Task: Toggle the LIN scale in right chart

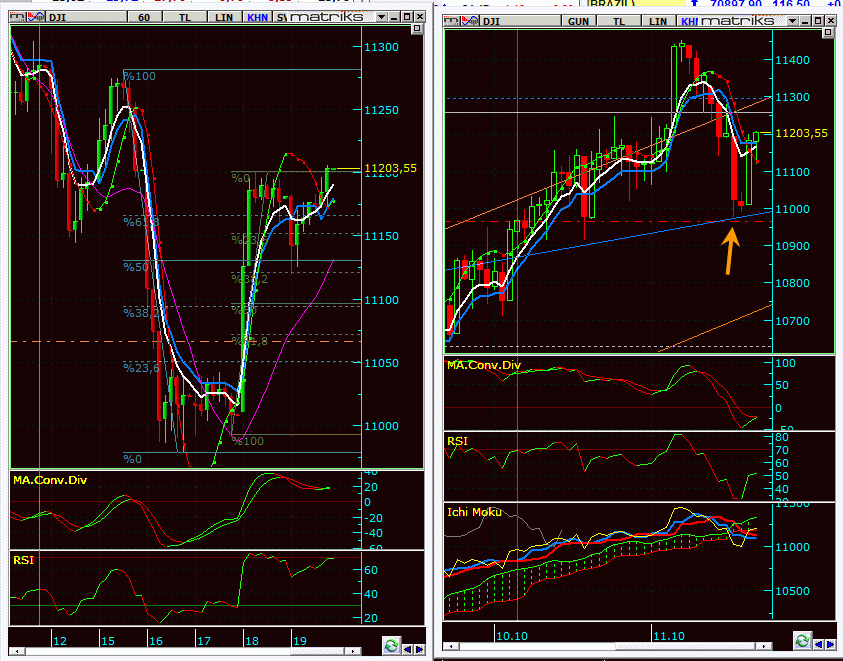Action: 658,21
